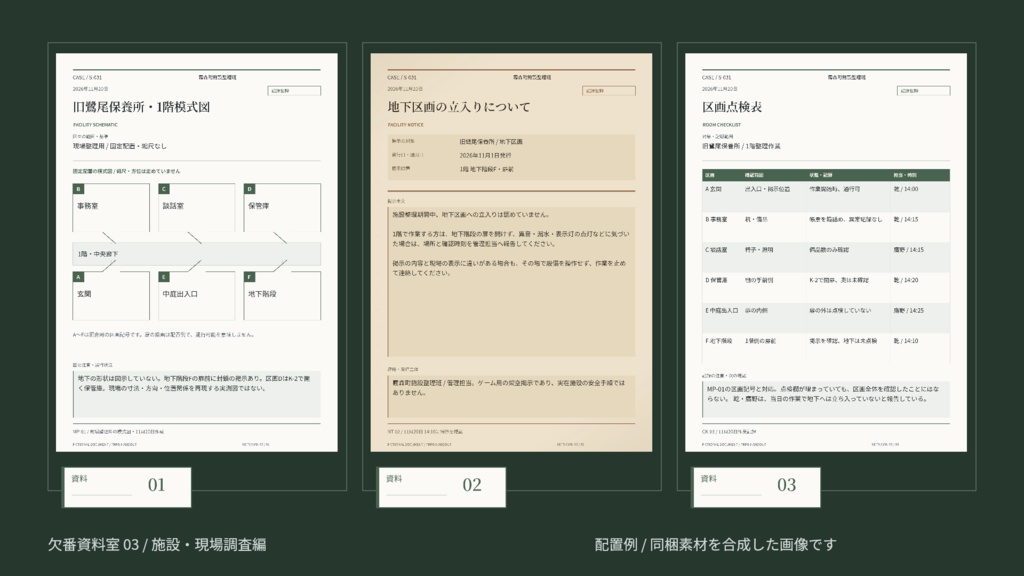Click the 事務室 room label in the schematic

[x=88, y=206]
